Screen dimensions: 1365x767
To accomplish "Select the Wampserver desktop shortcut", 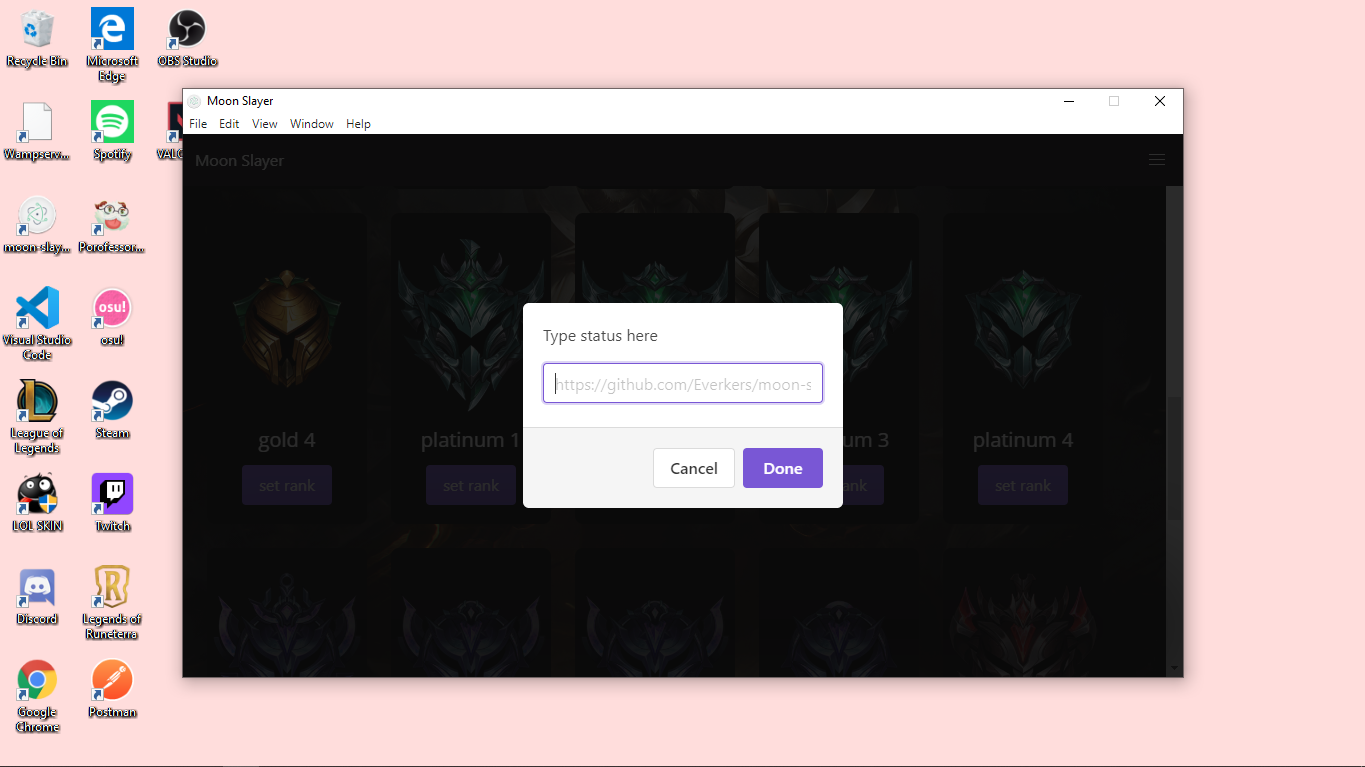I will [37, 131].
